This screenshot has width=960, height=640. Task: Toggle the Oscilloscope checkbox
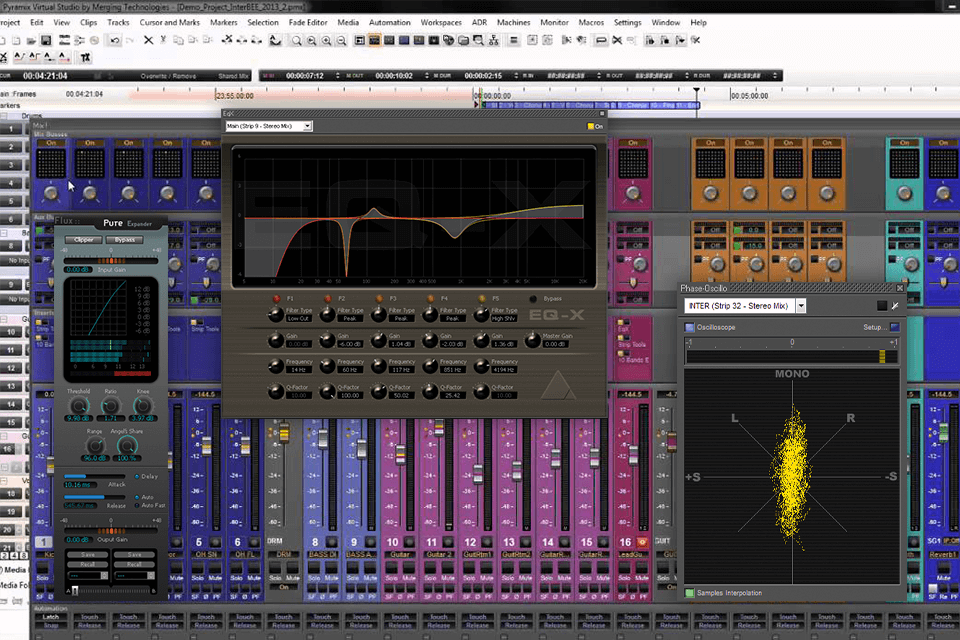tap(690, 327)
